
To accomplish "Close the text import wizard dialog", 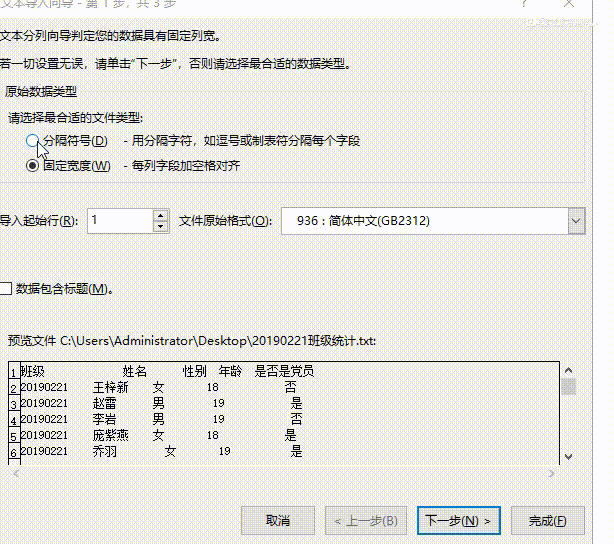I will coord(569,4).
